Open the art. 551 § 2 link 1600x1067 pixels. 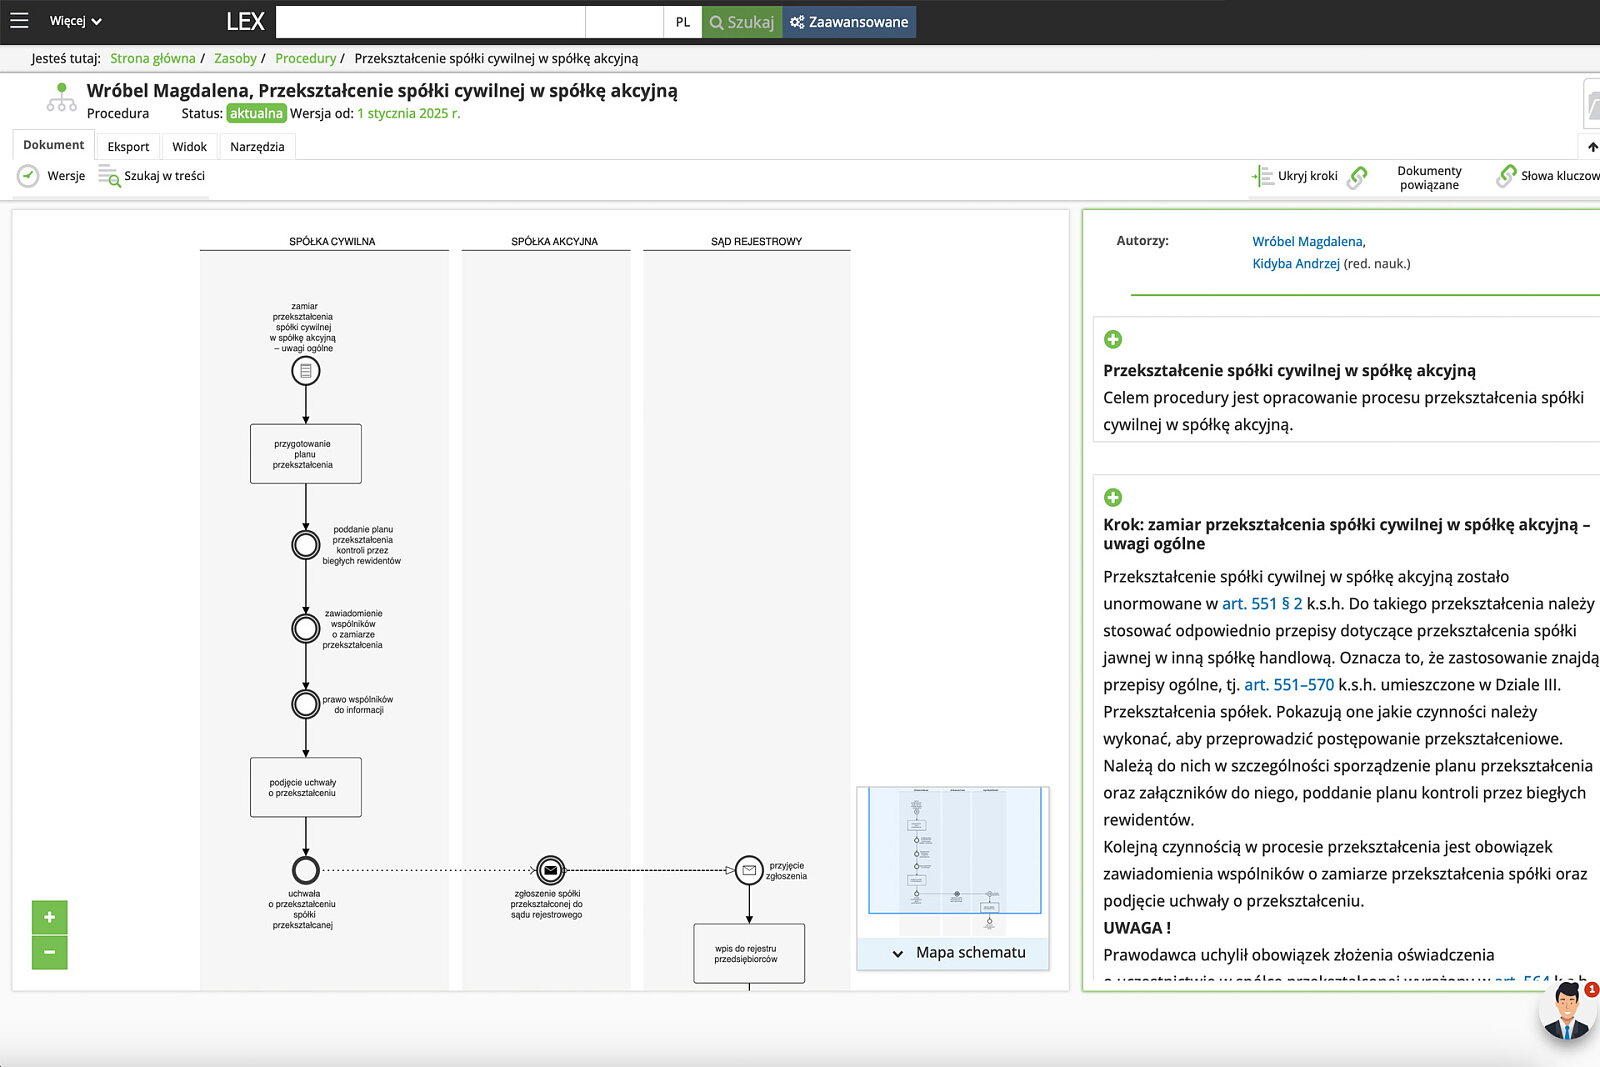click(x=1262, y=604)
